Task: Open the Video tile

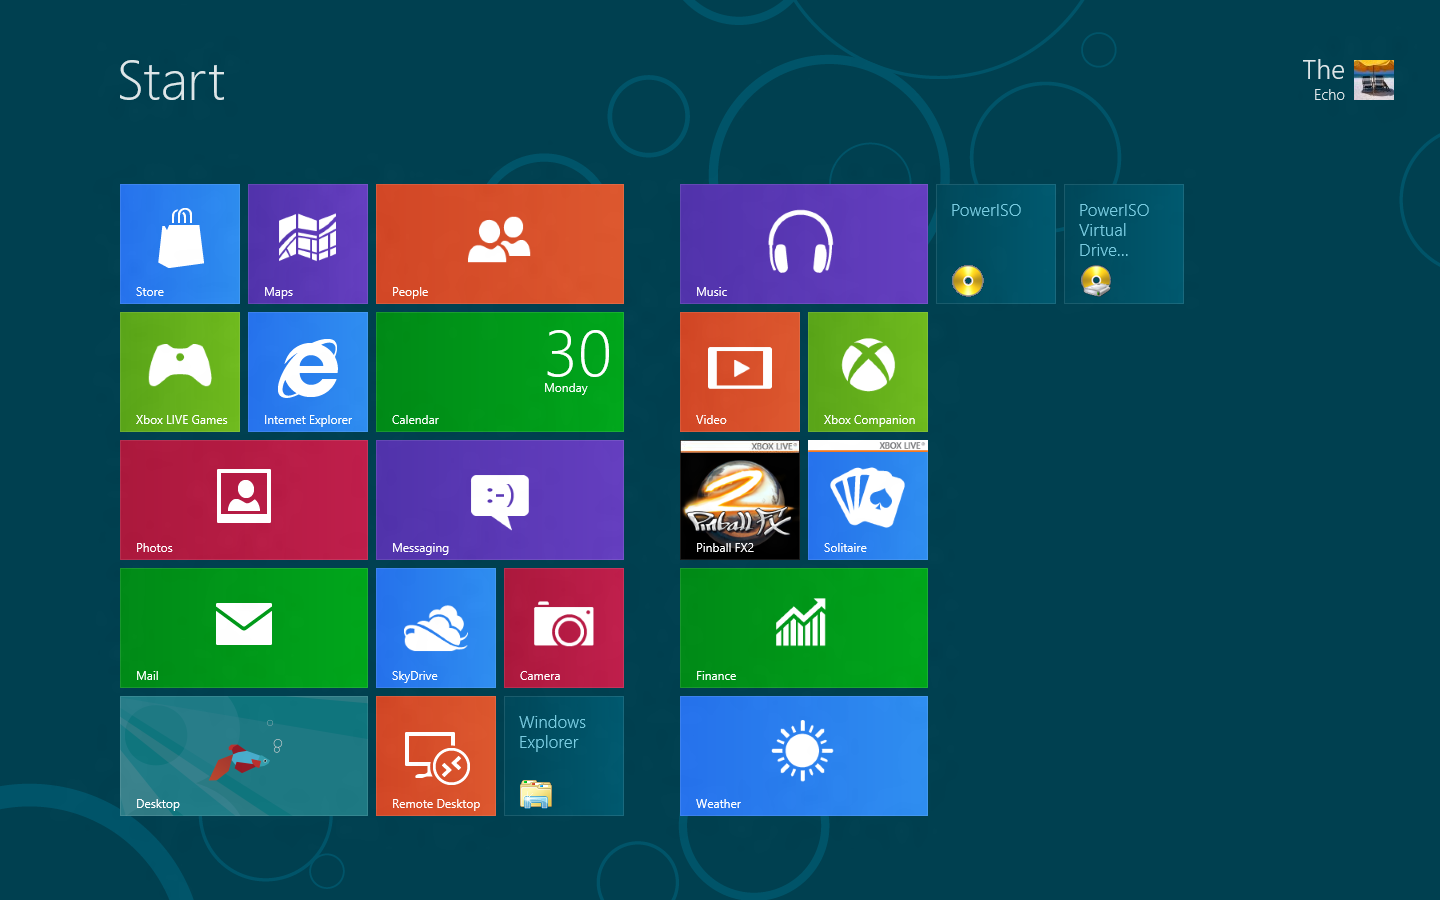Action: click(740, 372)
